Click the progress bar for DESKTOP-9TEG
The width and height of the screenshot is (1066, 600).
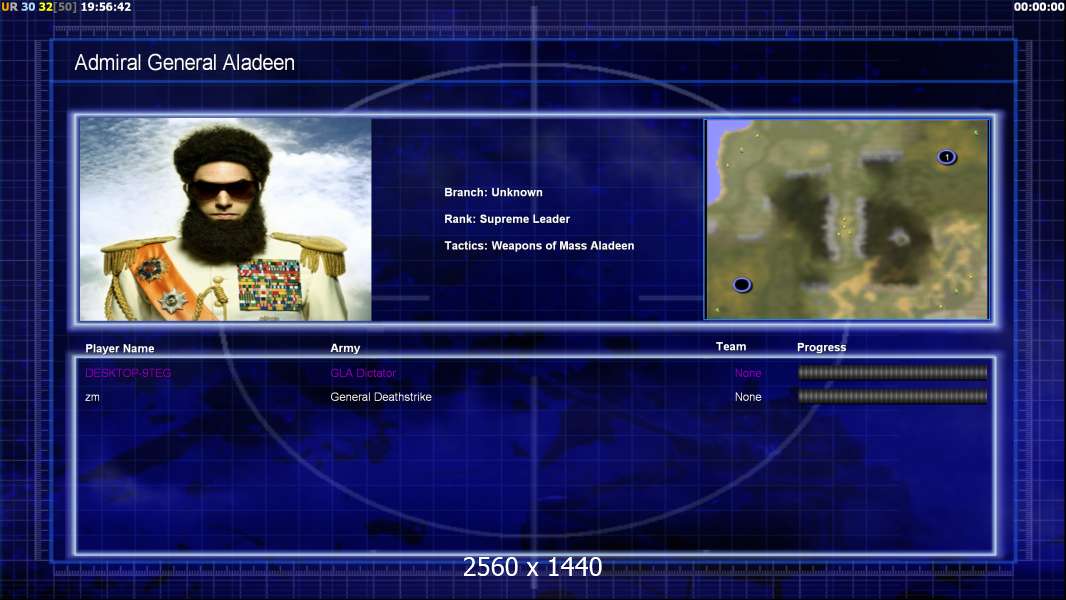892,372
